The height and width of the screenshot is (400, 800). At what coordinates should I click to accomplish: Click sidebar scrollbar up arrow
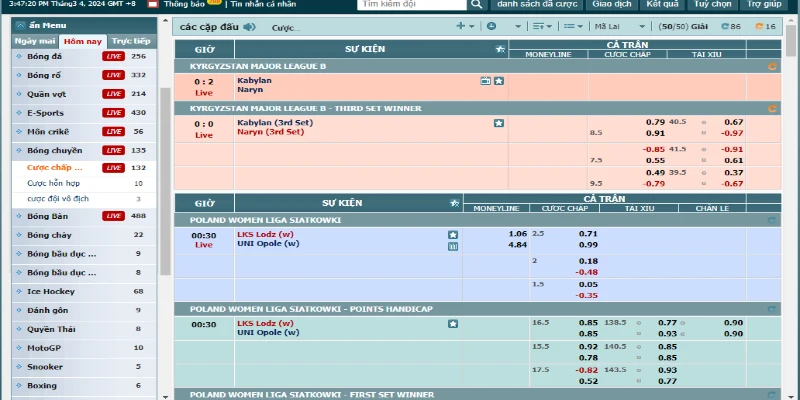pyautogui.click(x=165, y=21)
